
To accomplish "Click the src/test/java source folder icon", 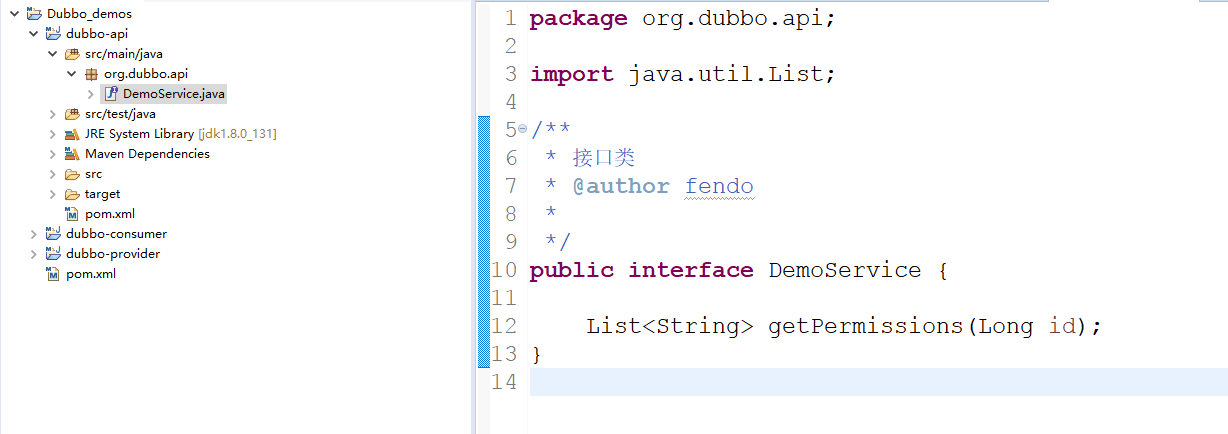I will click(72, 114).
